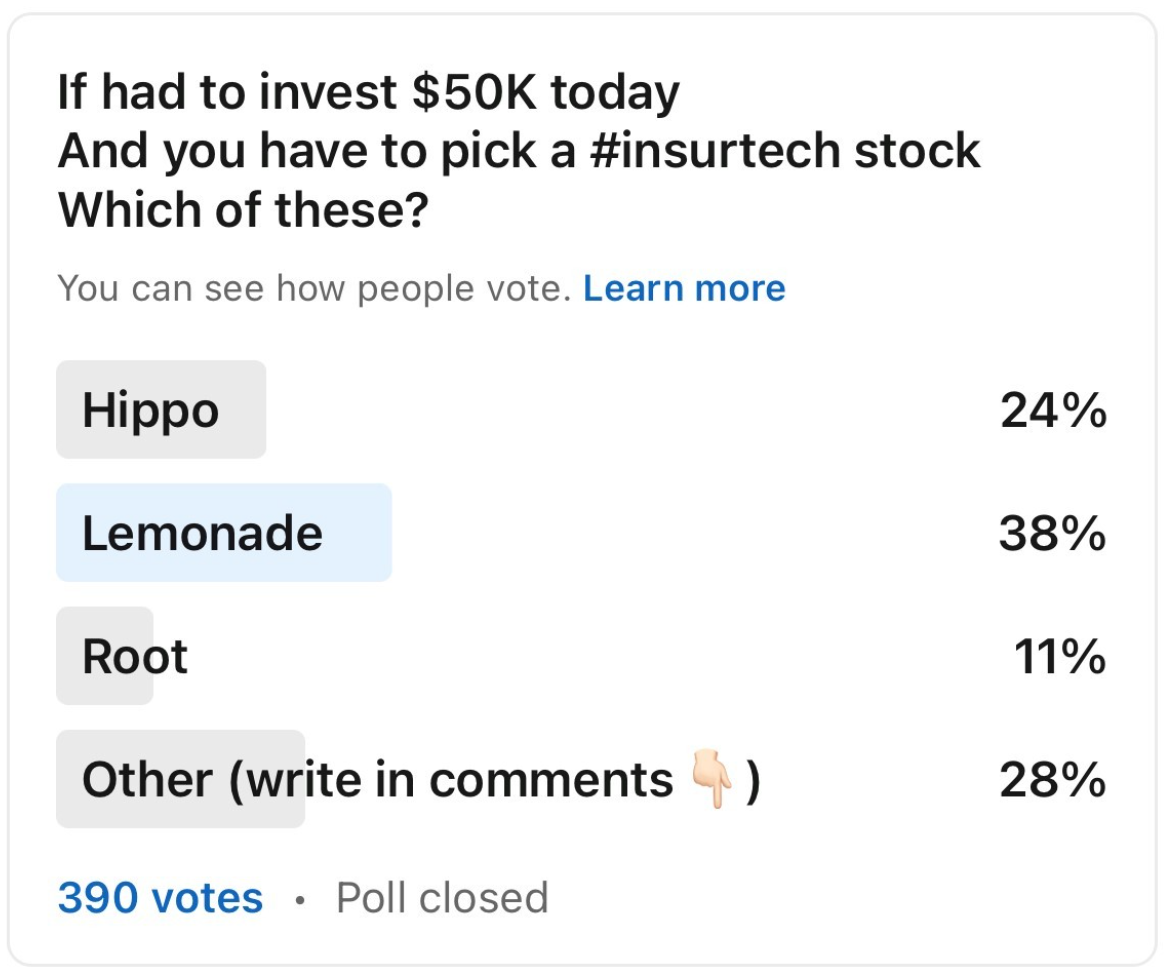Click the 38% result for Lemonade
The image size is (1170, 978).
click(x=1052, y=533)
